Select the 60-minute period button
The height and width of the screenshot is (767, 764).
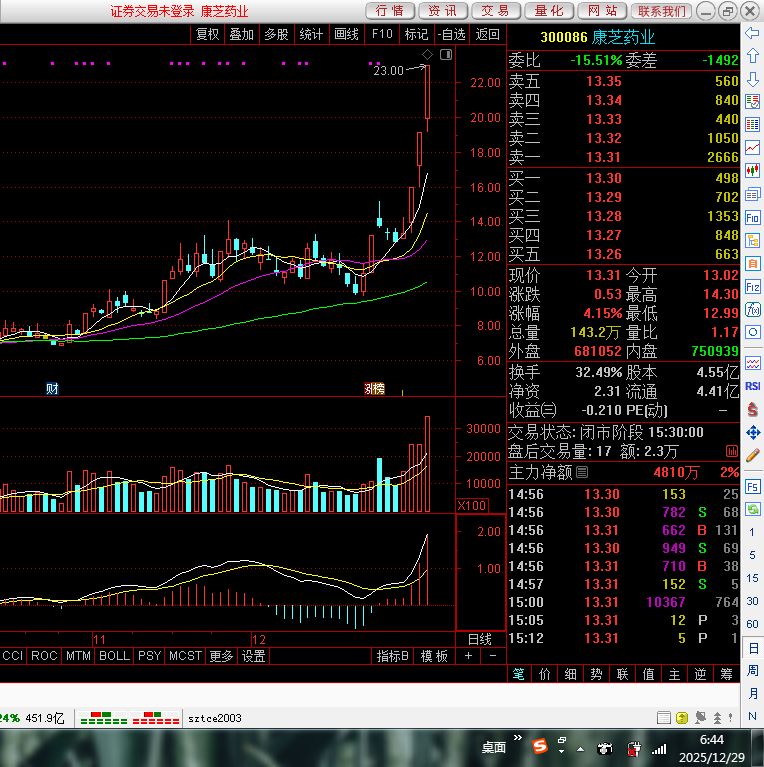tap(752, 624)
